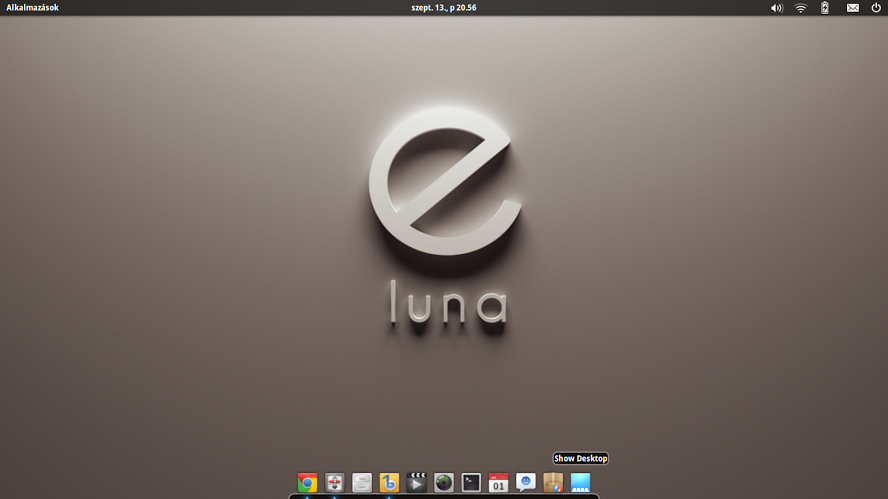Open the Alkalmazások applications menu
The height and width of the screenshot is (499, 888).
point(32,7)
